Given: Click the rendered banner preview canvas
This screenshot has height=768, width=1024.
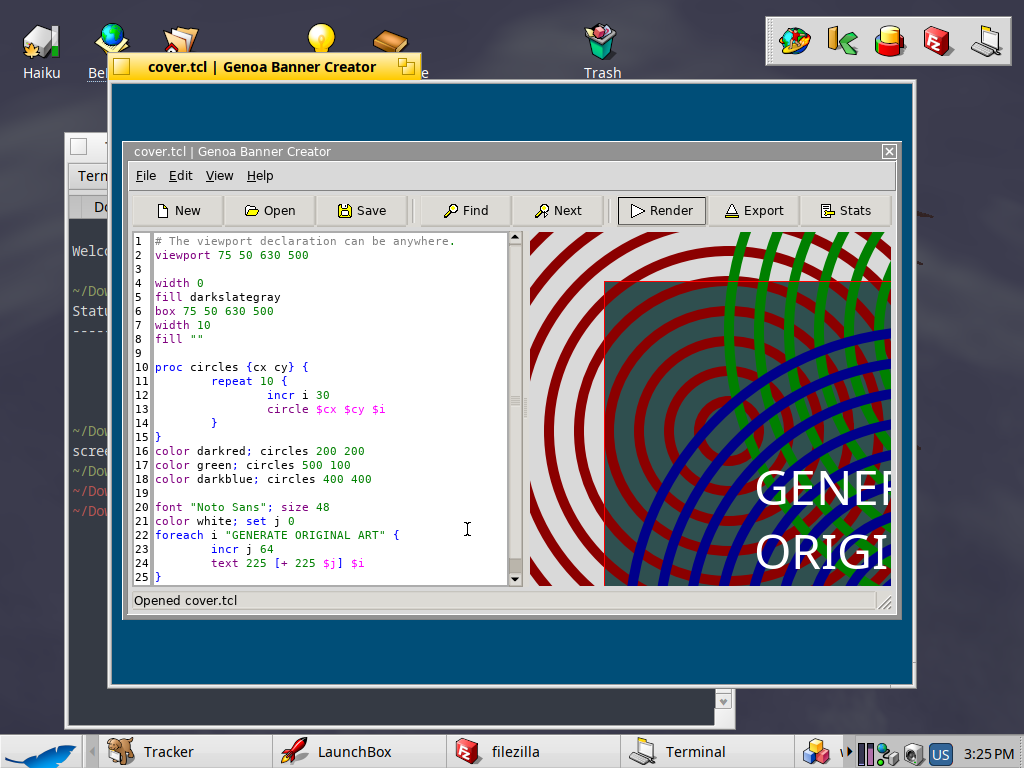Looking at the screenshot, I should coord(710,408).
